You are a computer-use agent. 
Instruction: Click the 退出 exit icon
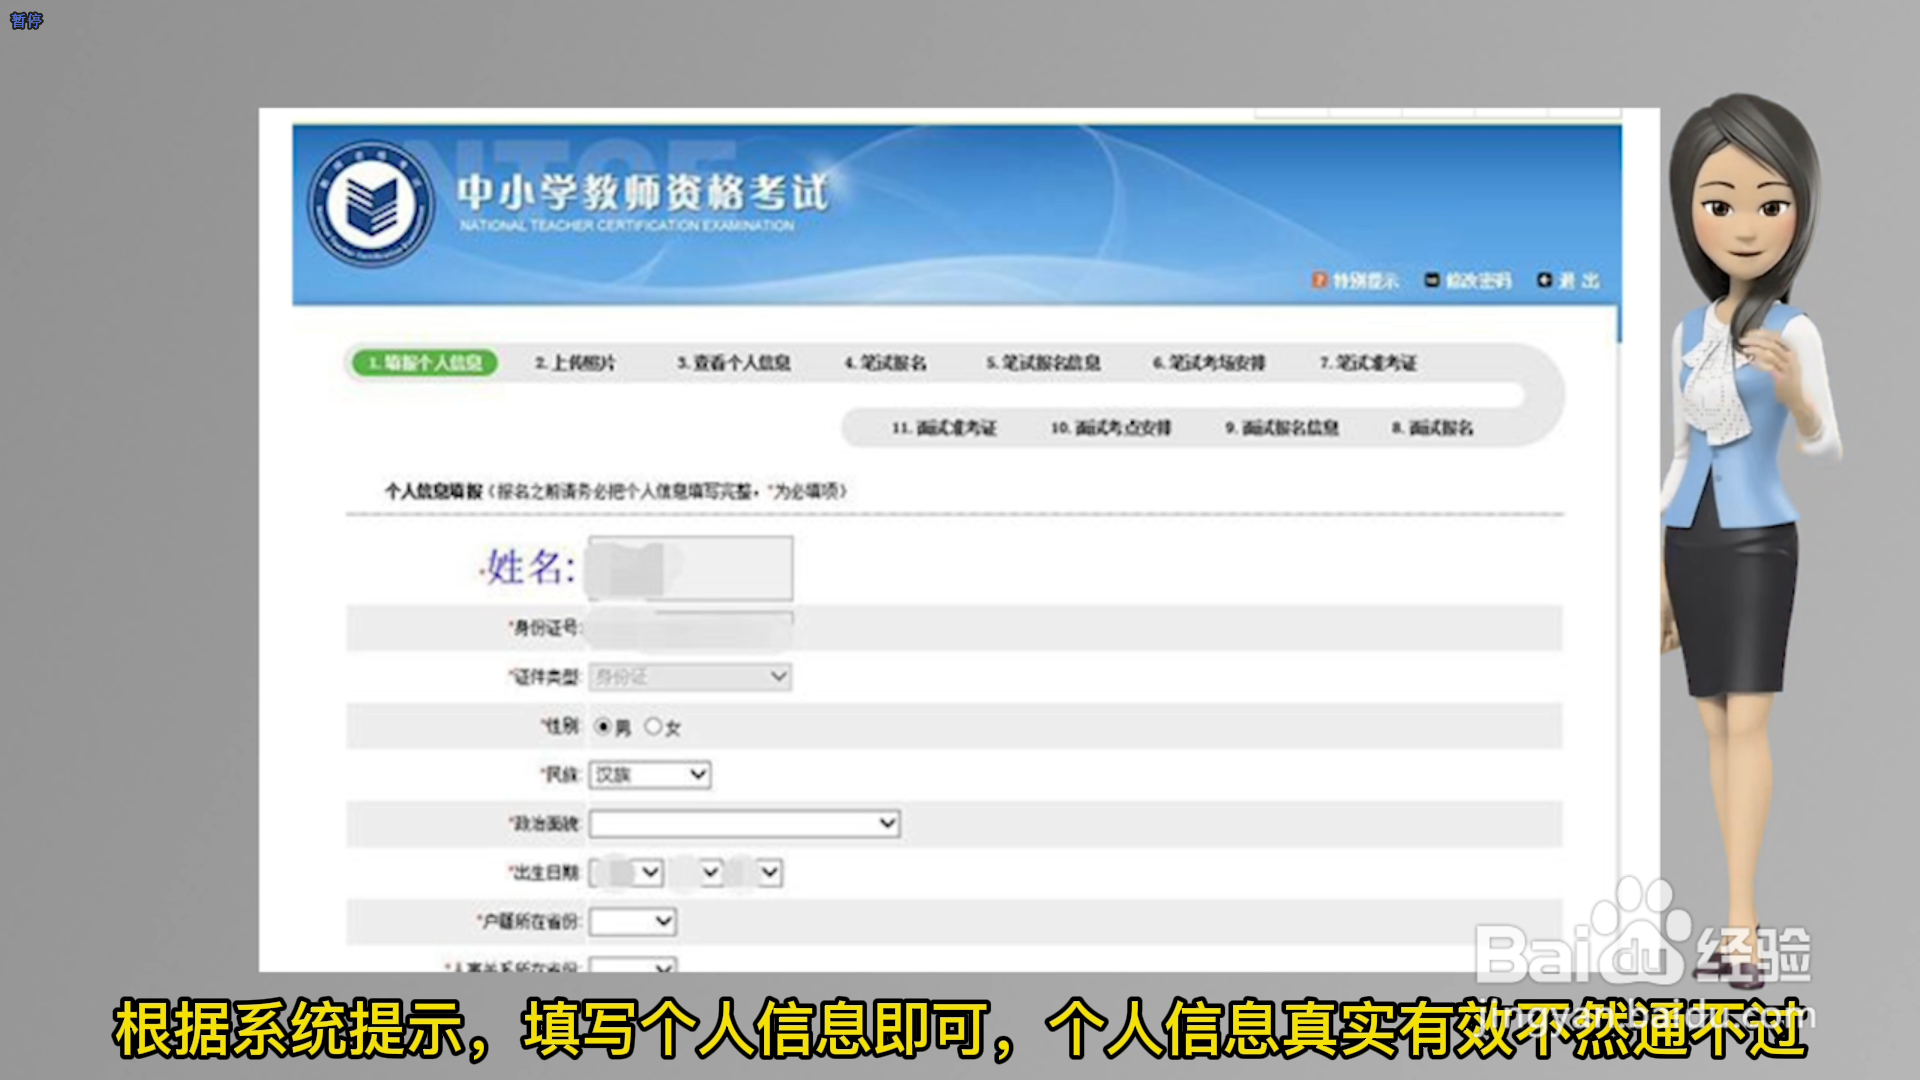click(1543, 281)
